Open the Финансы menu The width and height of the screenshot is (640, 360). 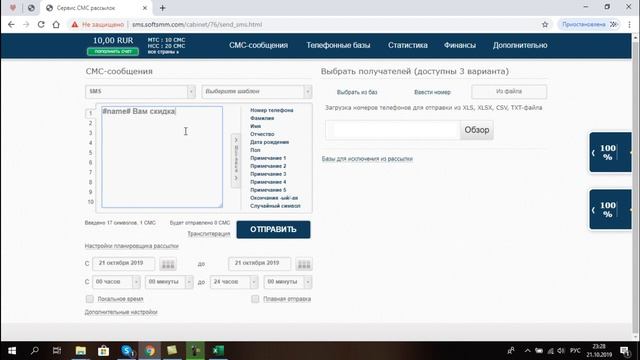[x=460, y=45]
